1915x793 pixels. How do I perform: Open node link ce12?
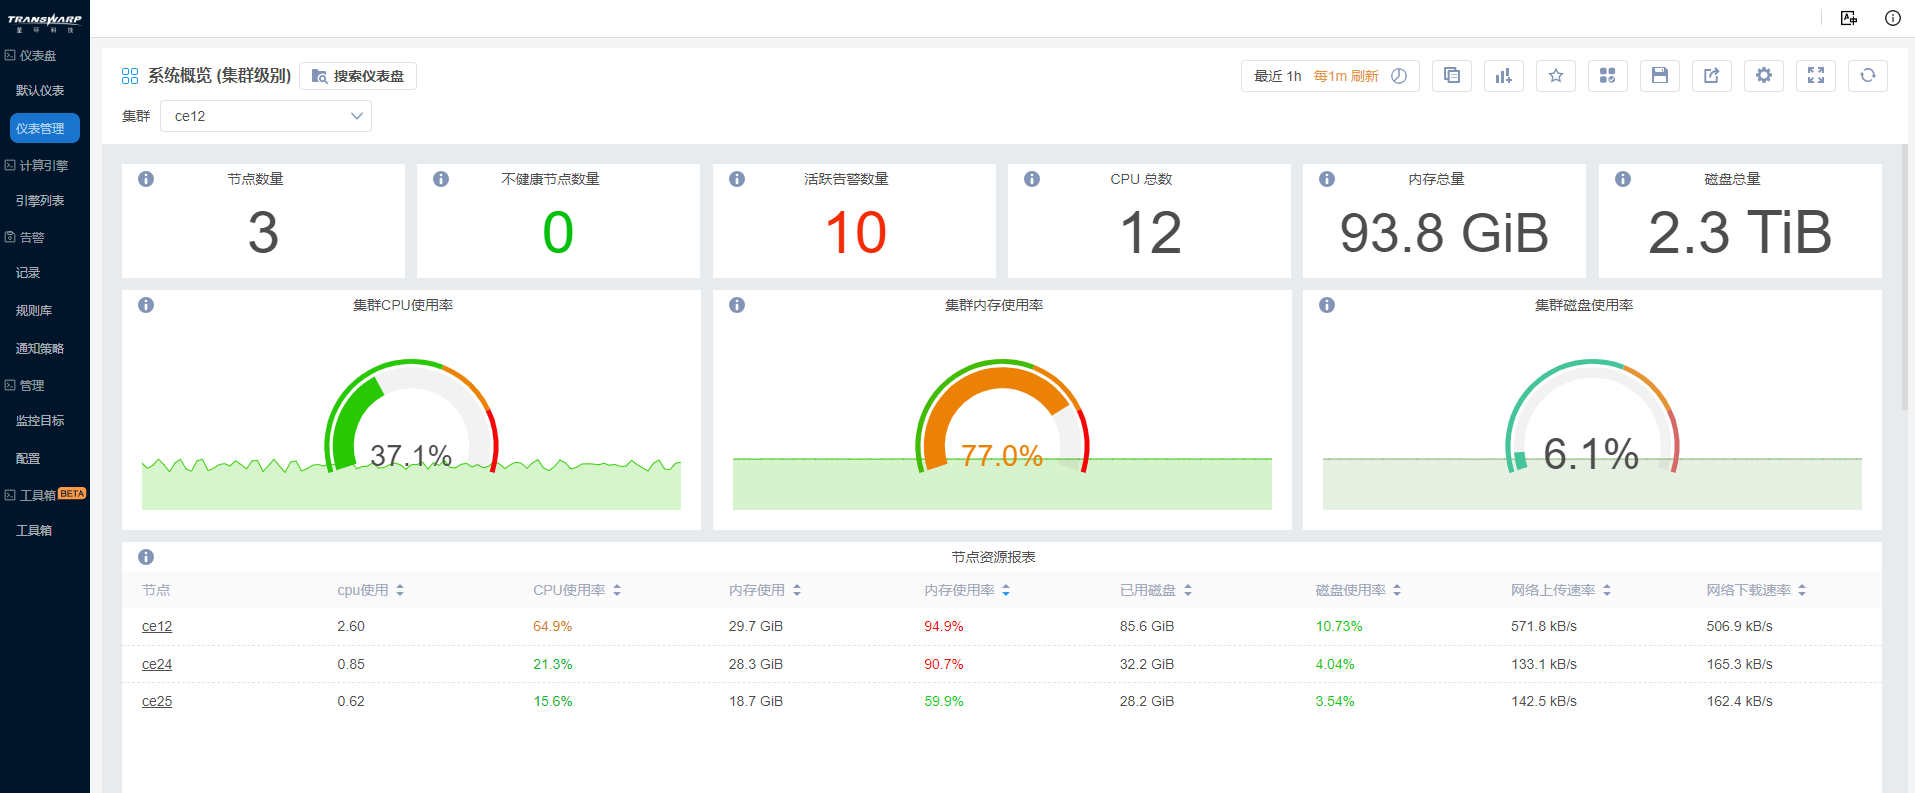157,627
